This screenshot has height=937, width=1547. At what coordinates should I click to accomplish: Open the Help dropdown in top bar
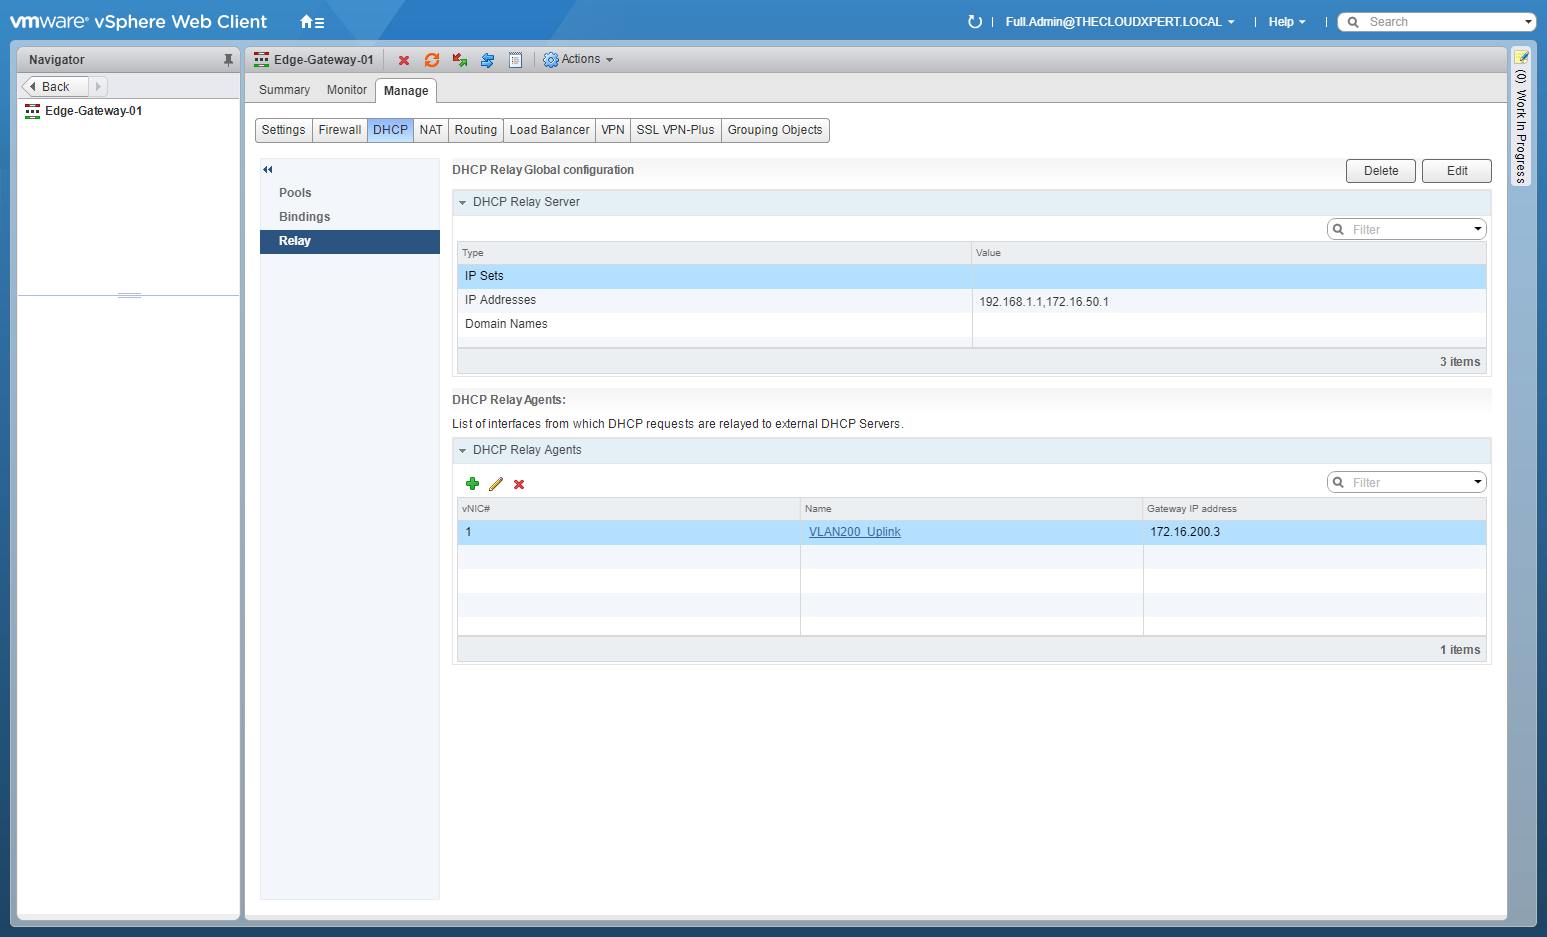coord(1286,22)
